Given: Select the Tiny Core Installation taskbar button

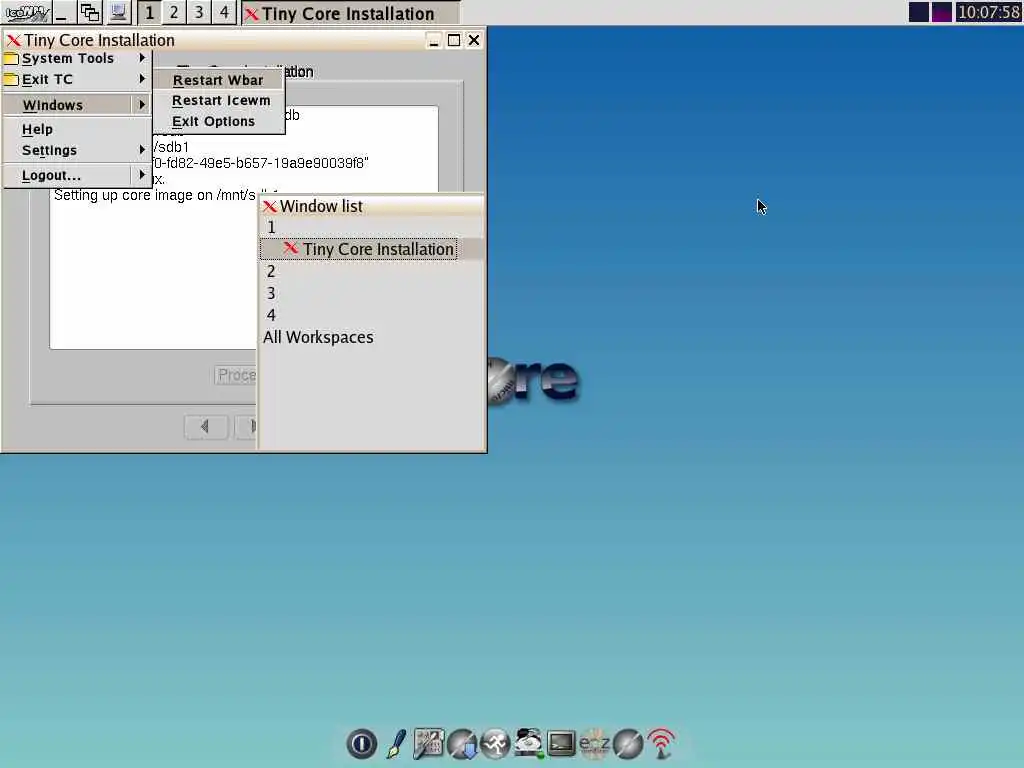Looking at the screenshot, I should click(350, 13).
